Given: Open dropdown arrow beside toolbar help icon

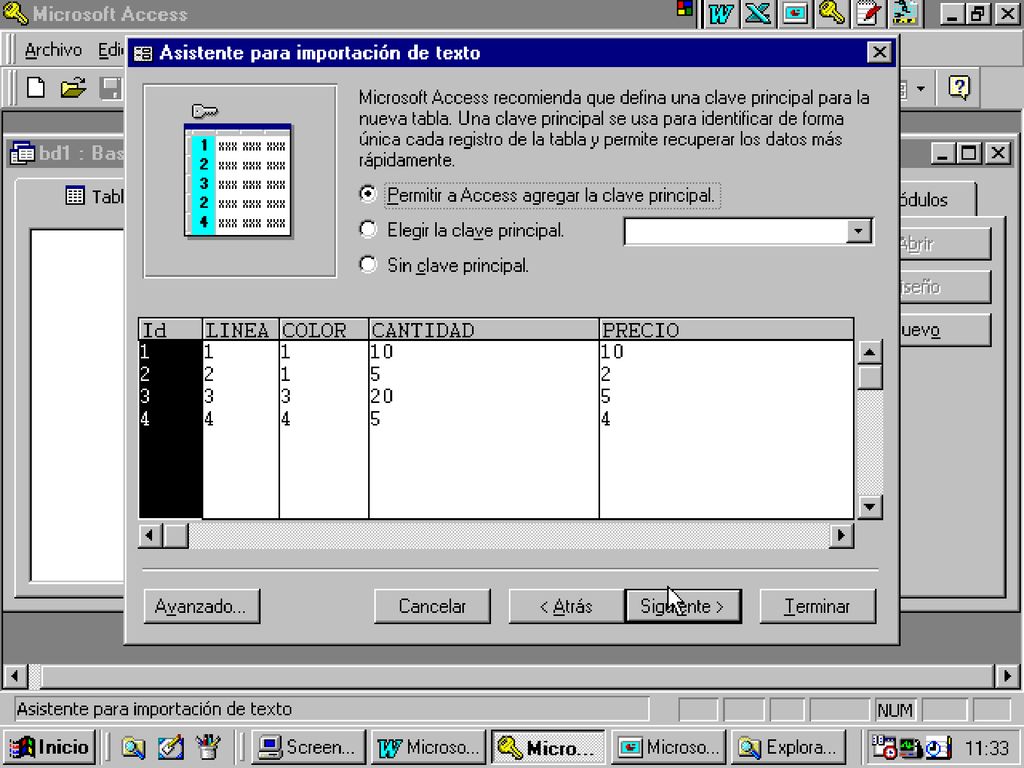Looking at the screenshot, I should (x=921, y=88).
